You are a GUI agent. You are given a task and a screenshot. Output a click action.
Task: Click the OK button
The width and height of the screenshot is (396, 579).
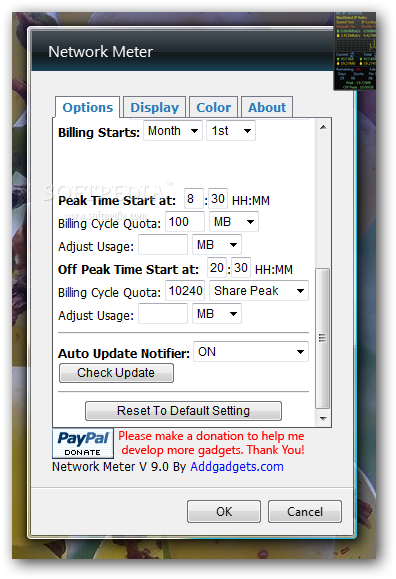[x=224, y=511]
